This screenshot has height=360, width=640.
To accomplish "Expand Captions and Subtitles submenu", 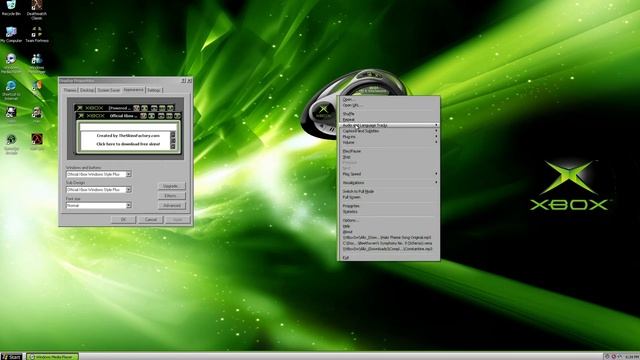I will pos(389,131).
